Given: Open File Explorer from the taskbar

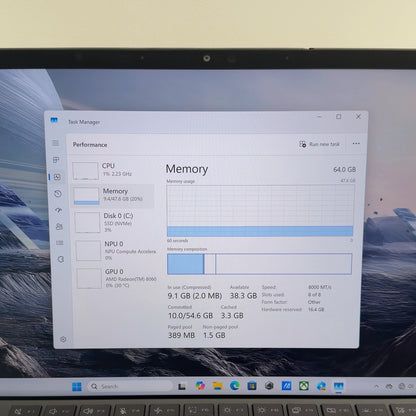Looking at the screenshot, I should pos(218,386).
